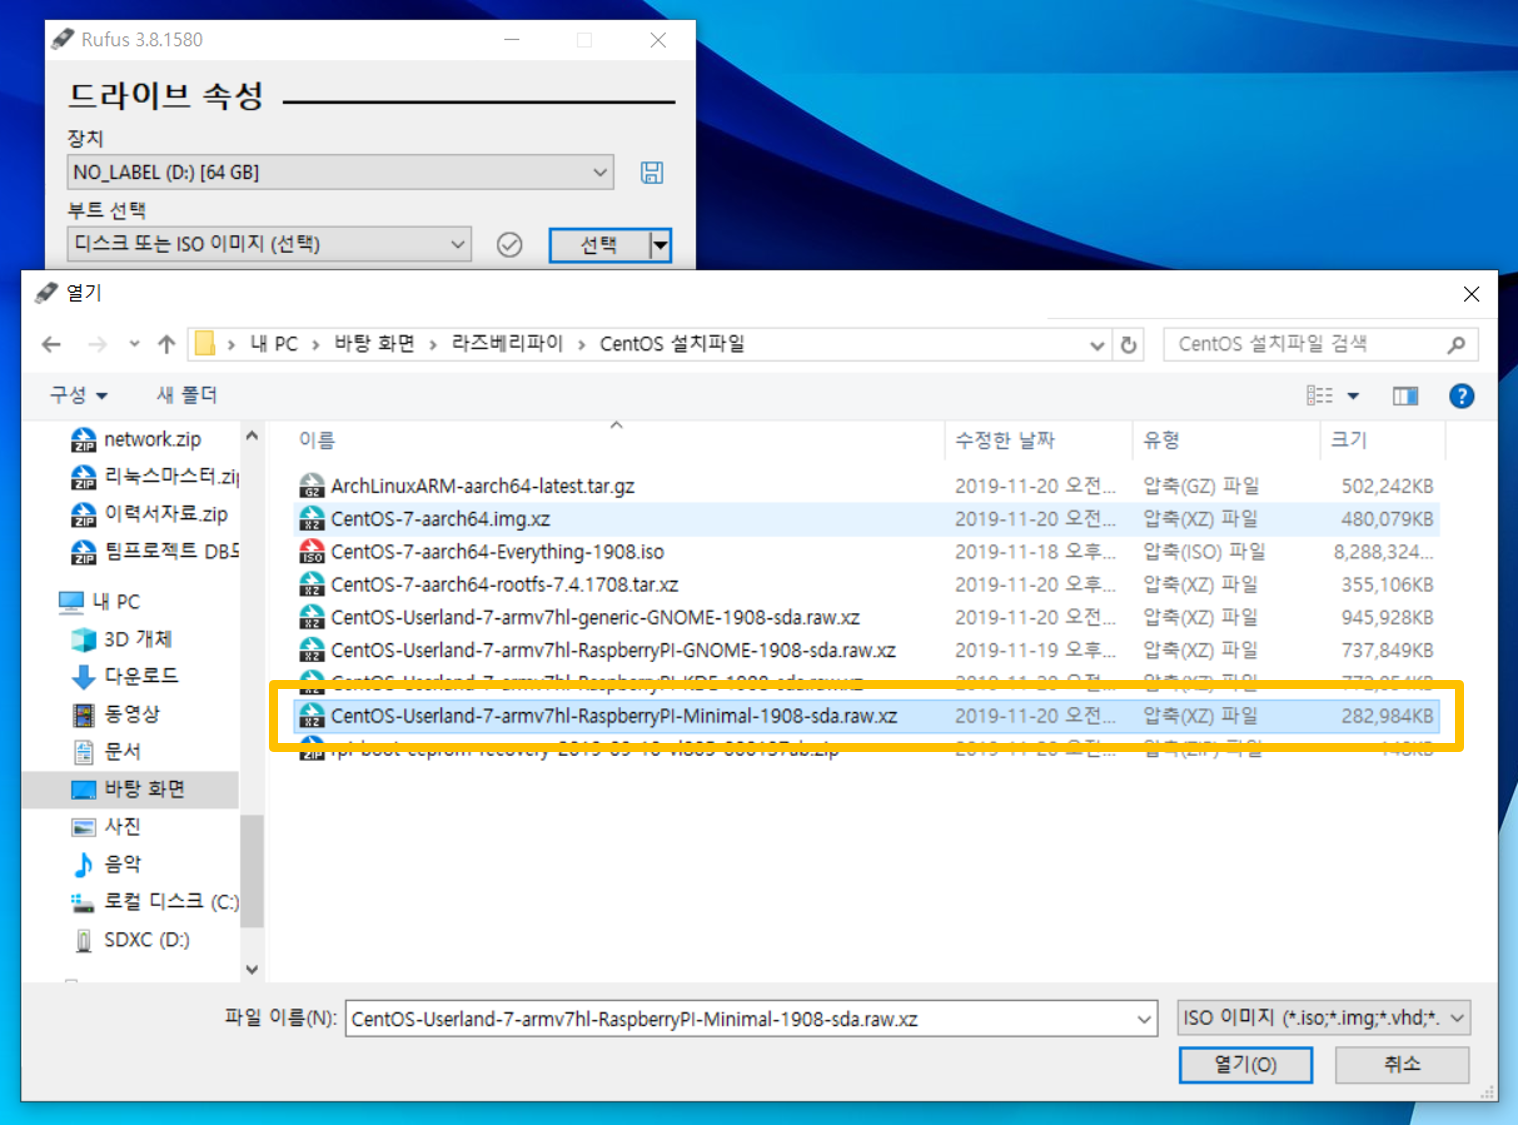Click the CentOS 설치파일 breadcrumb segment
Image resolution: width=1518 pixels, height=1125 pixels.
(x=672, y=344)
